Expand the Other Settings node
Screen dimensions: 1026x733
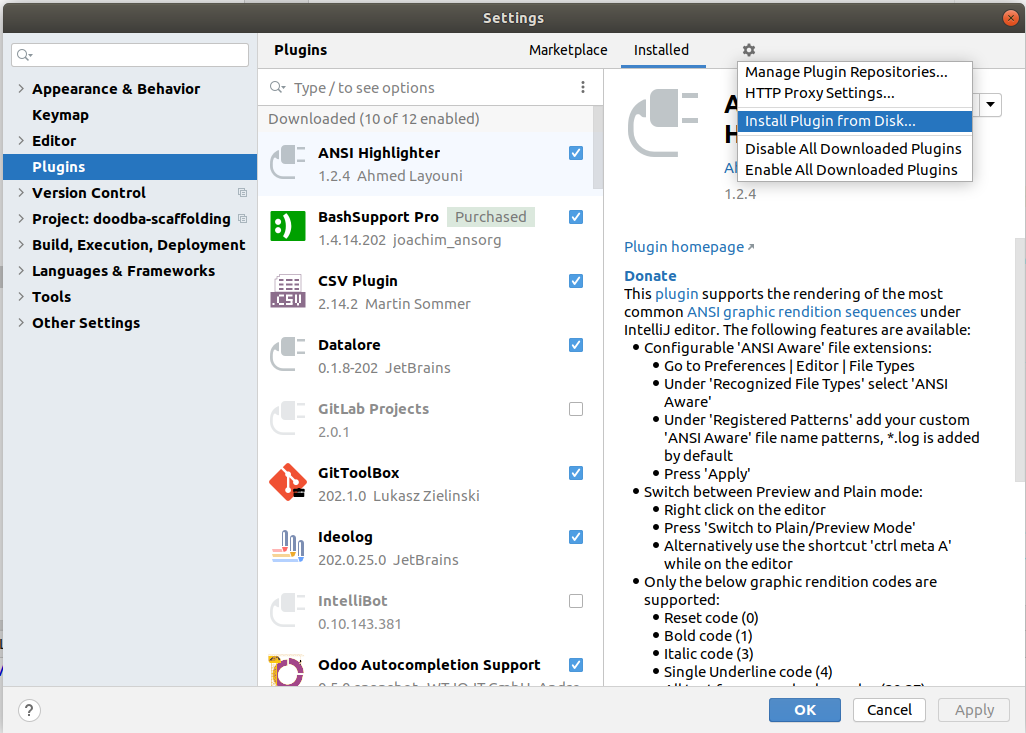point(21,323)
